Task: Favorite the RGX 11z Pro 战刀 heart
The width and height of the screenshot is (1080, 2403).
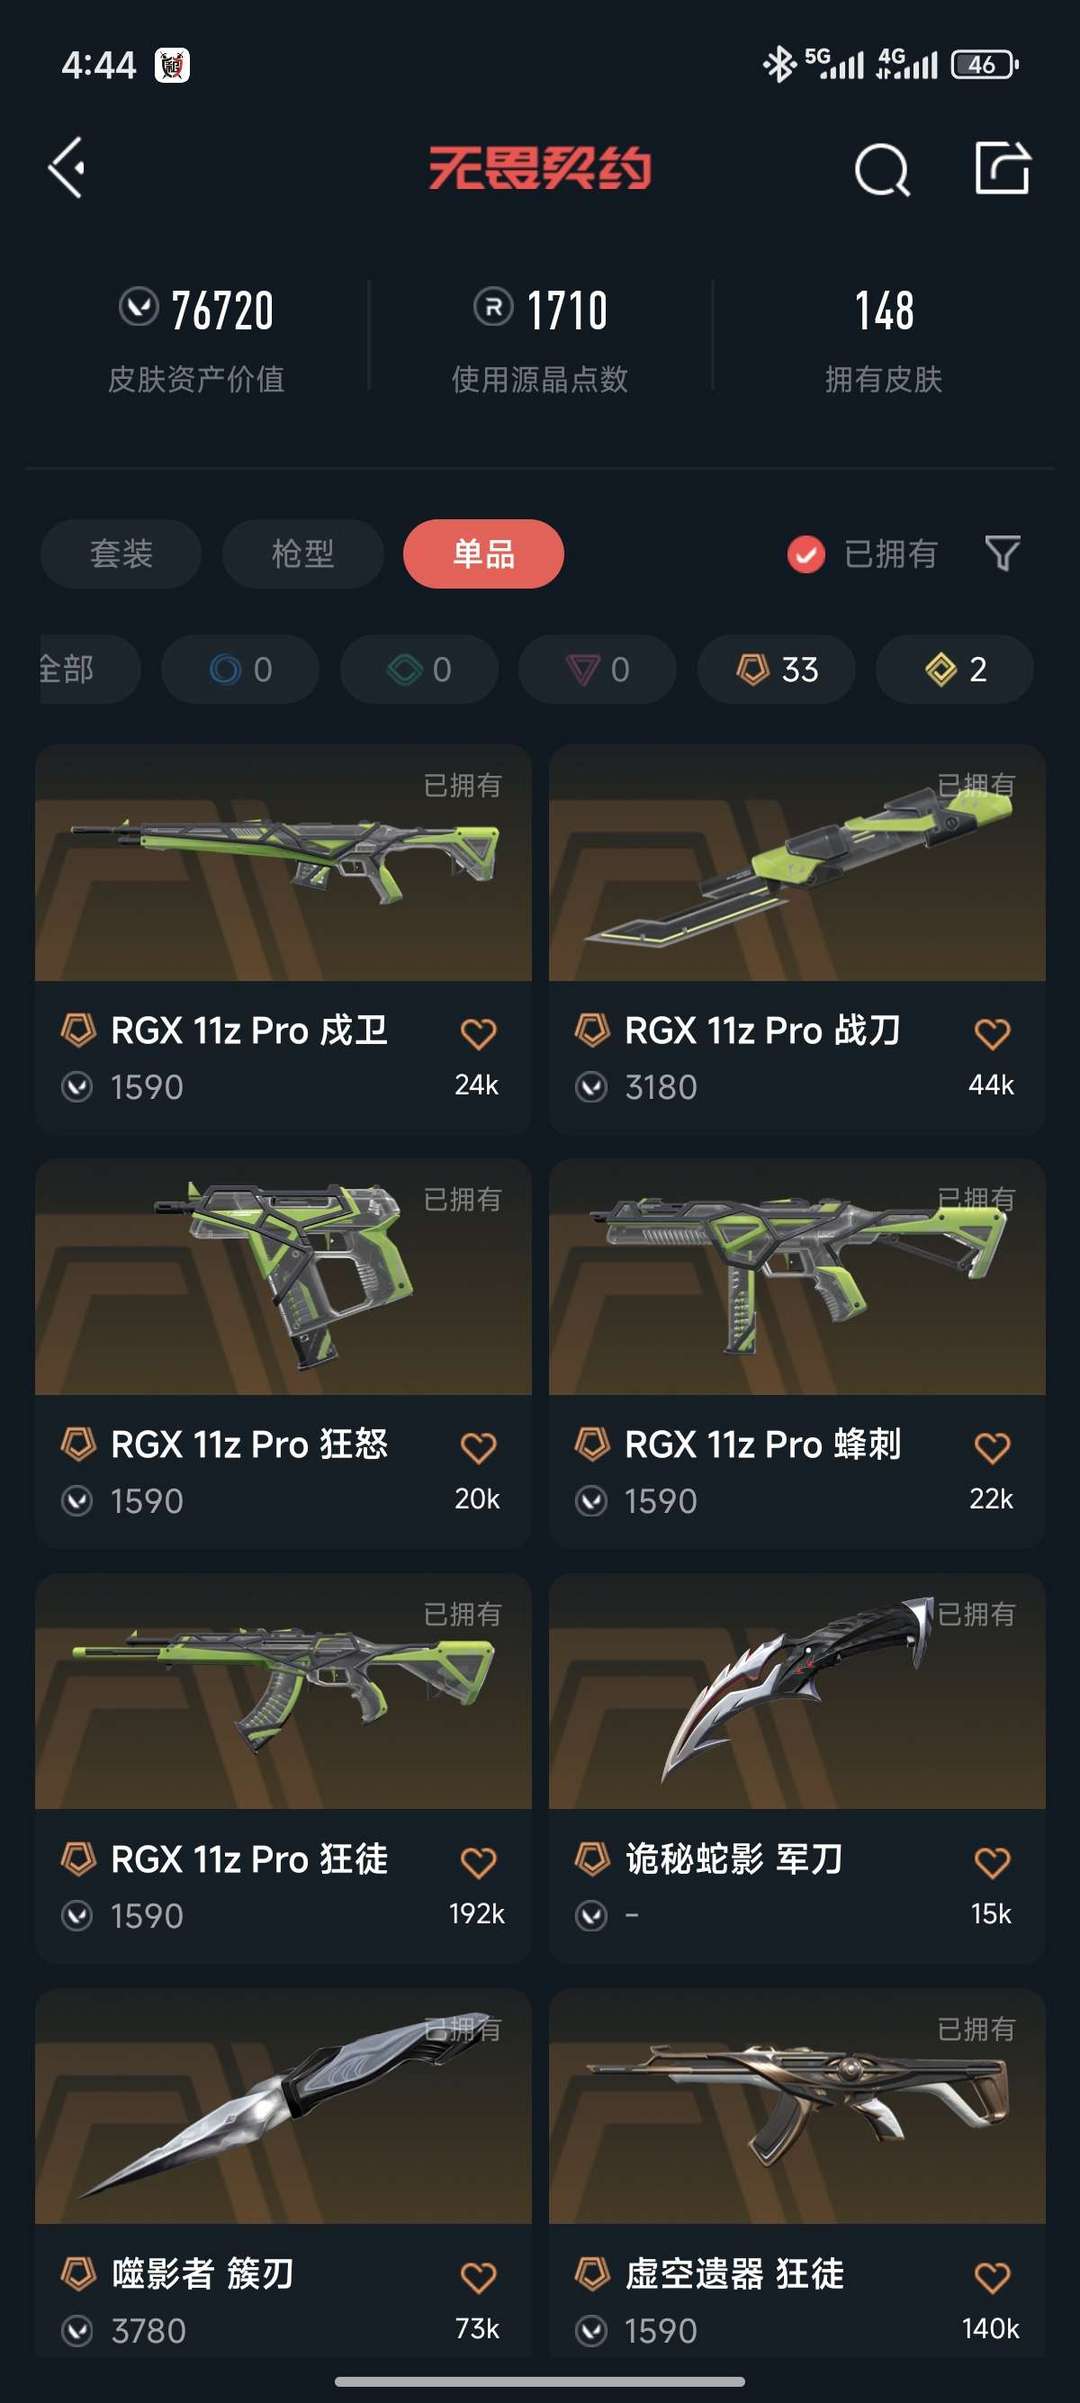Action: click(992, 1033)
